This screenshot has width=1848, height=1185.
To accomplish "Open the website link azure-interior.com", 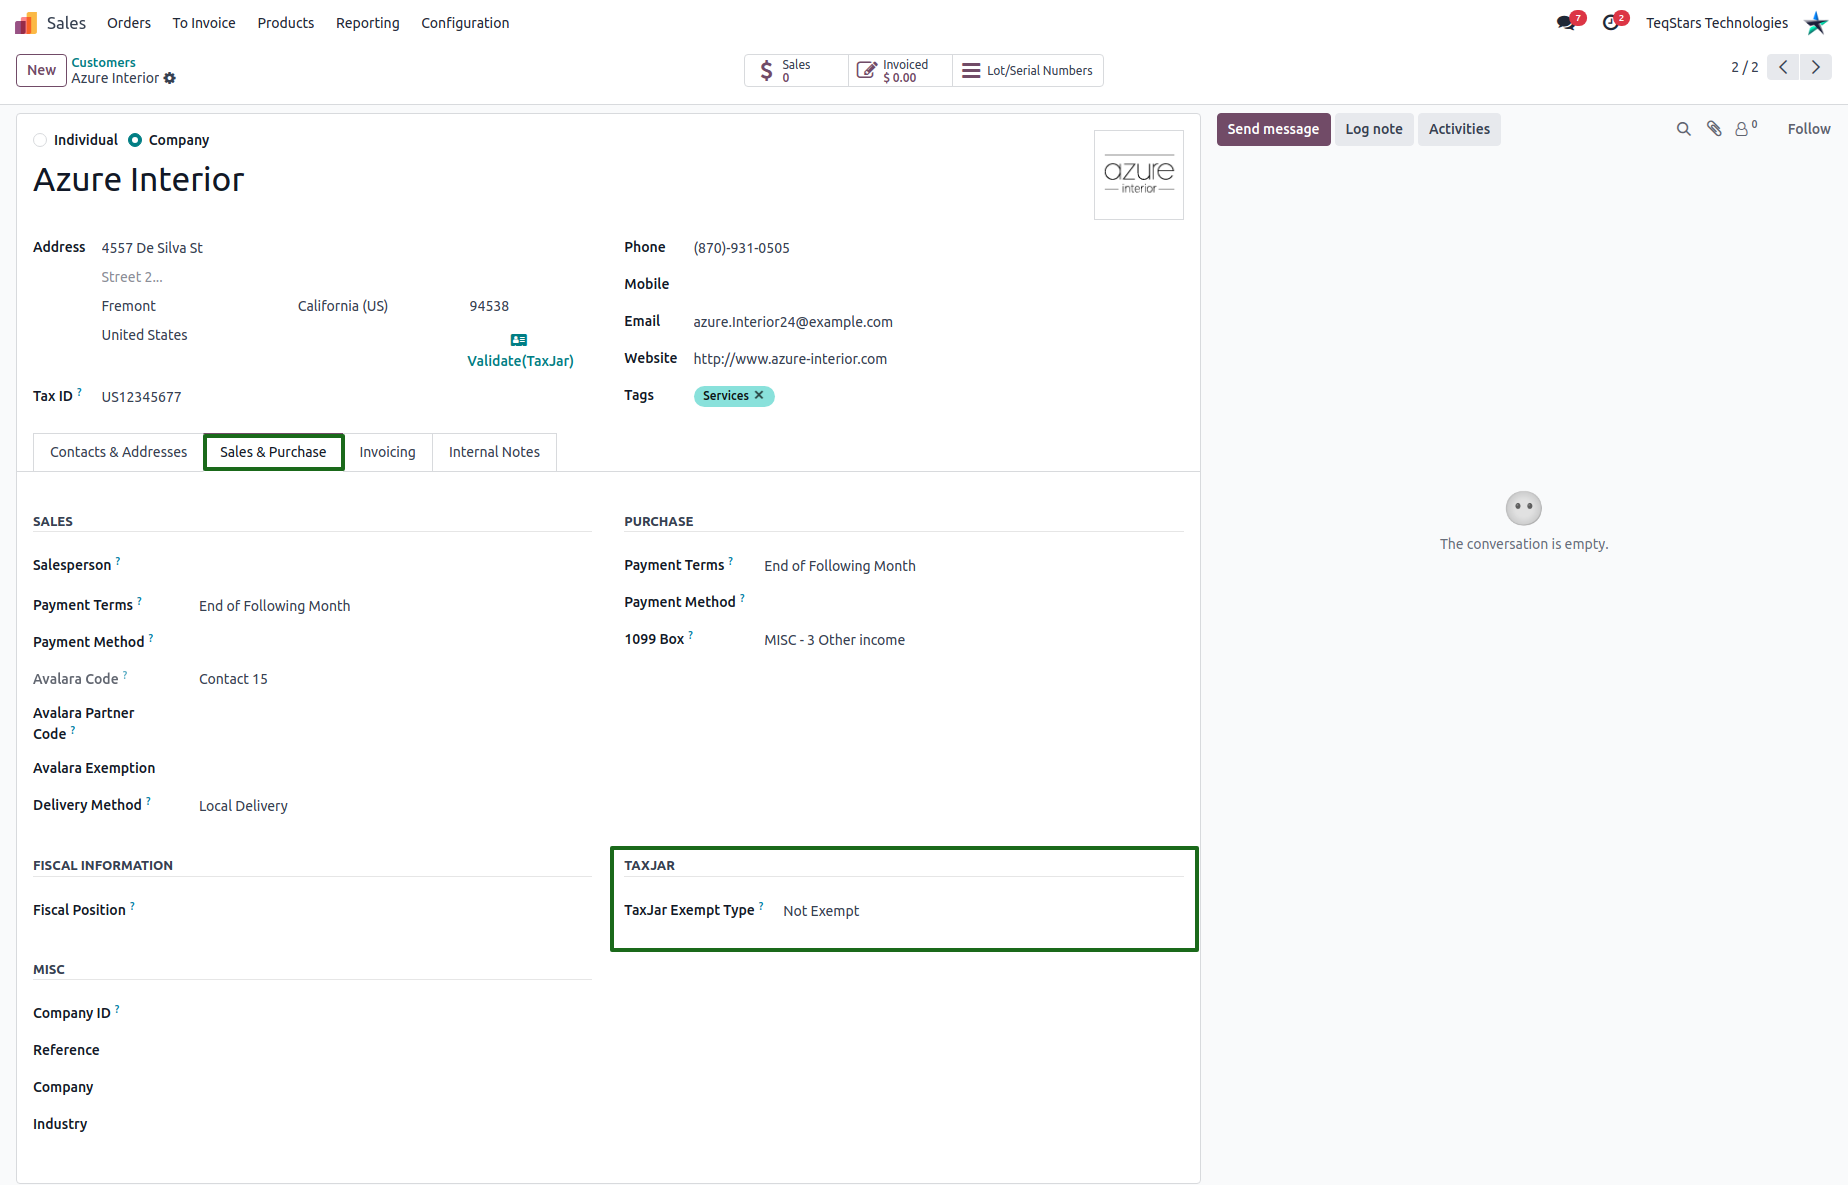I will tap(790, 359).
